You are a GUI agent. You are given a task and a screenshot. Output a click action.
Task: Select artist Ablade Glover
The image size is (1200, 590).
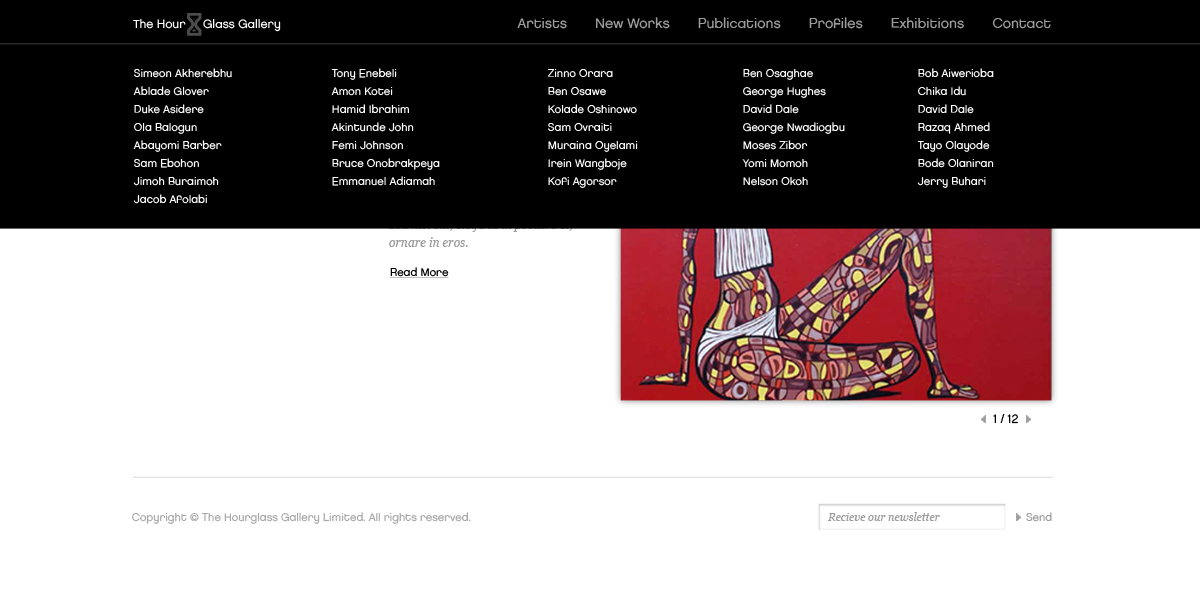pyautogui.click(x=171, y=91)
